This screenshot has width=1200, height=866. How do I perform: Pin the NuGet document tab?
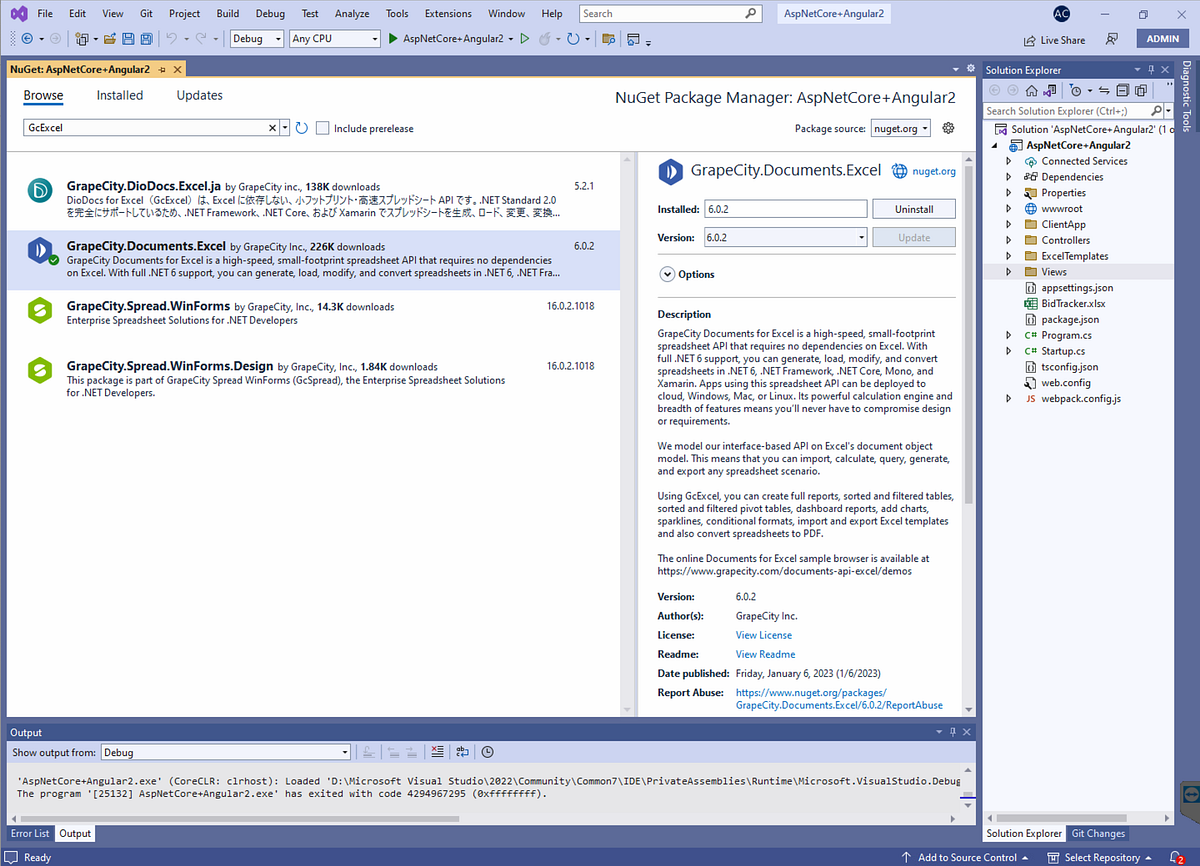point(159,70)
